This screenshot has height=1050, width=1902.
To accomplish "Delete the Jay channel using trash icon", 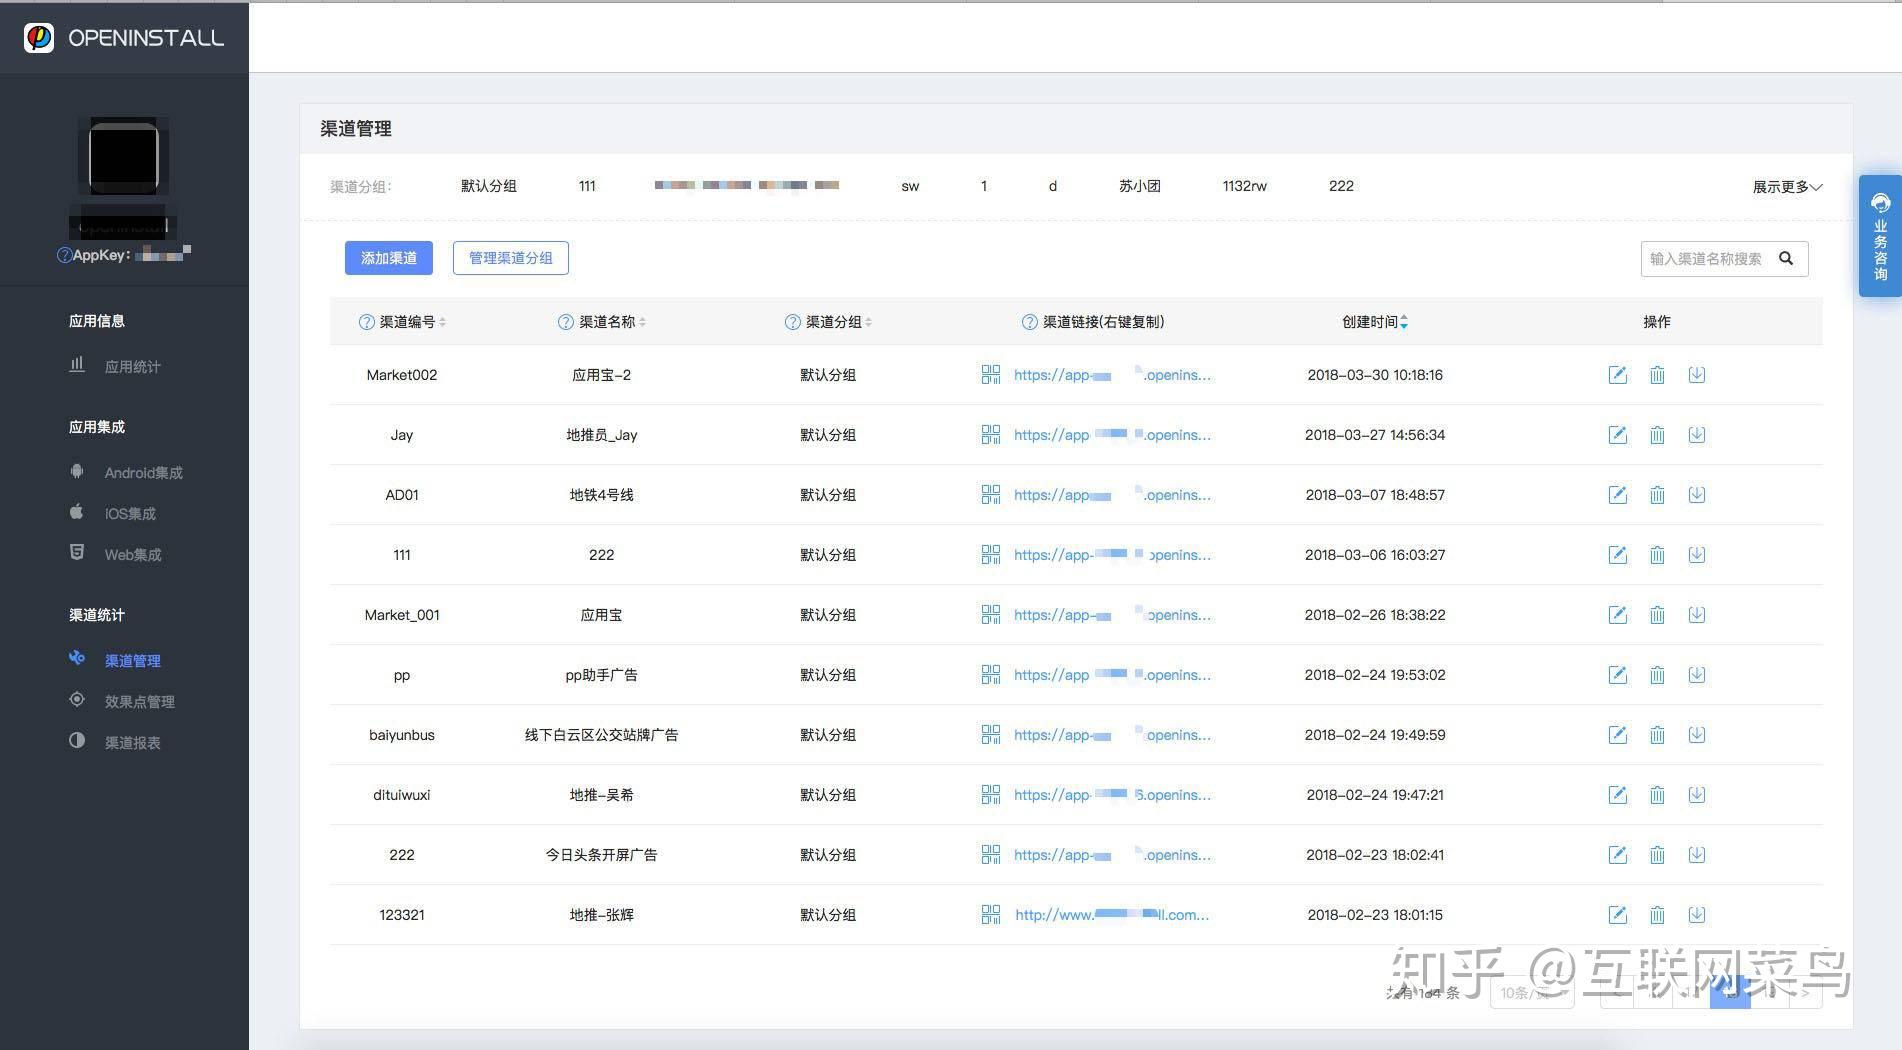I will (1657, 435).
